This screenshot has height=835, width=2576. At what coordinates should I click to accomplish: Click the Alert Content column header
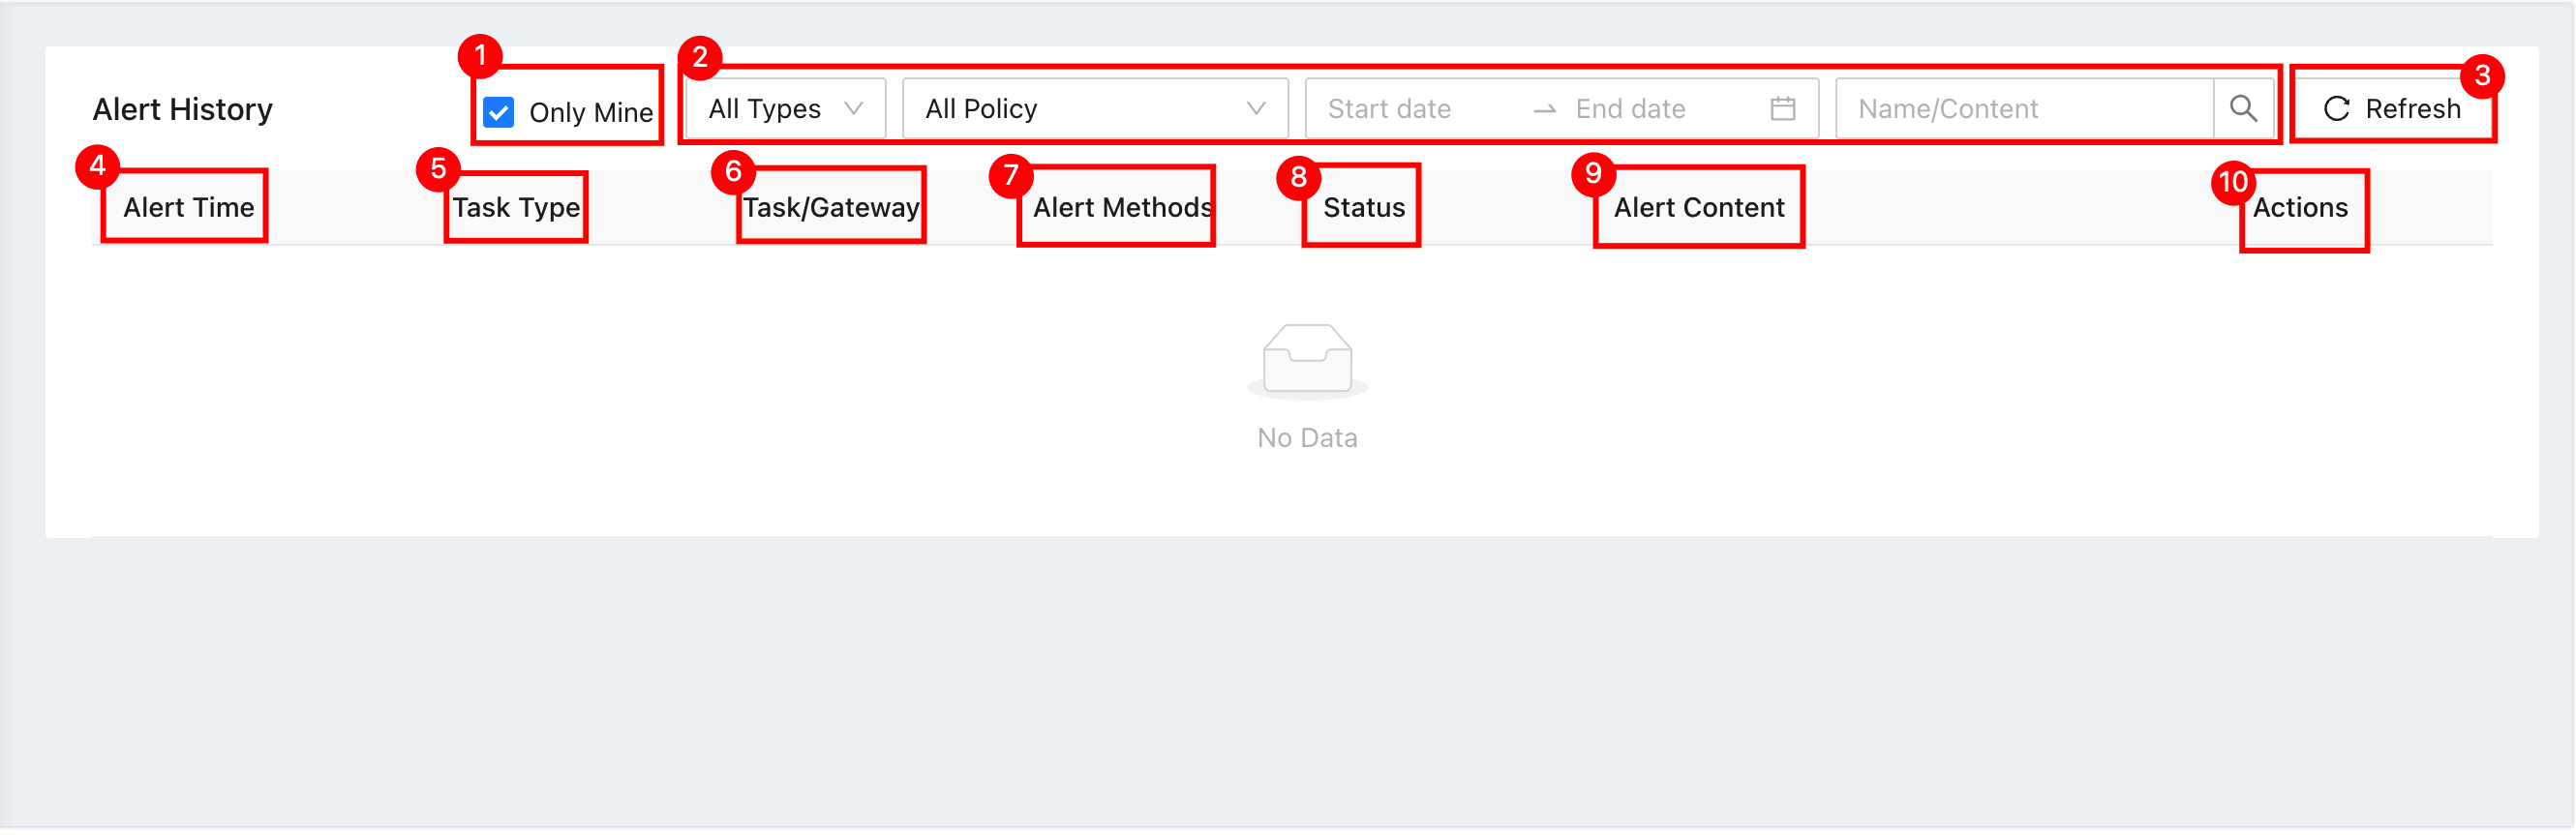pos(1699,207)
